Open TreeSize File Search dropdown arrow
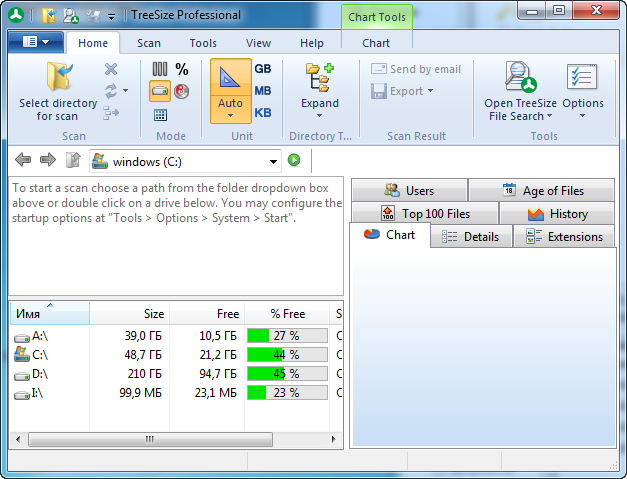The image size is (627, 479). click(549, 116)
